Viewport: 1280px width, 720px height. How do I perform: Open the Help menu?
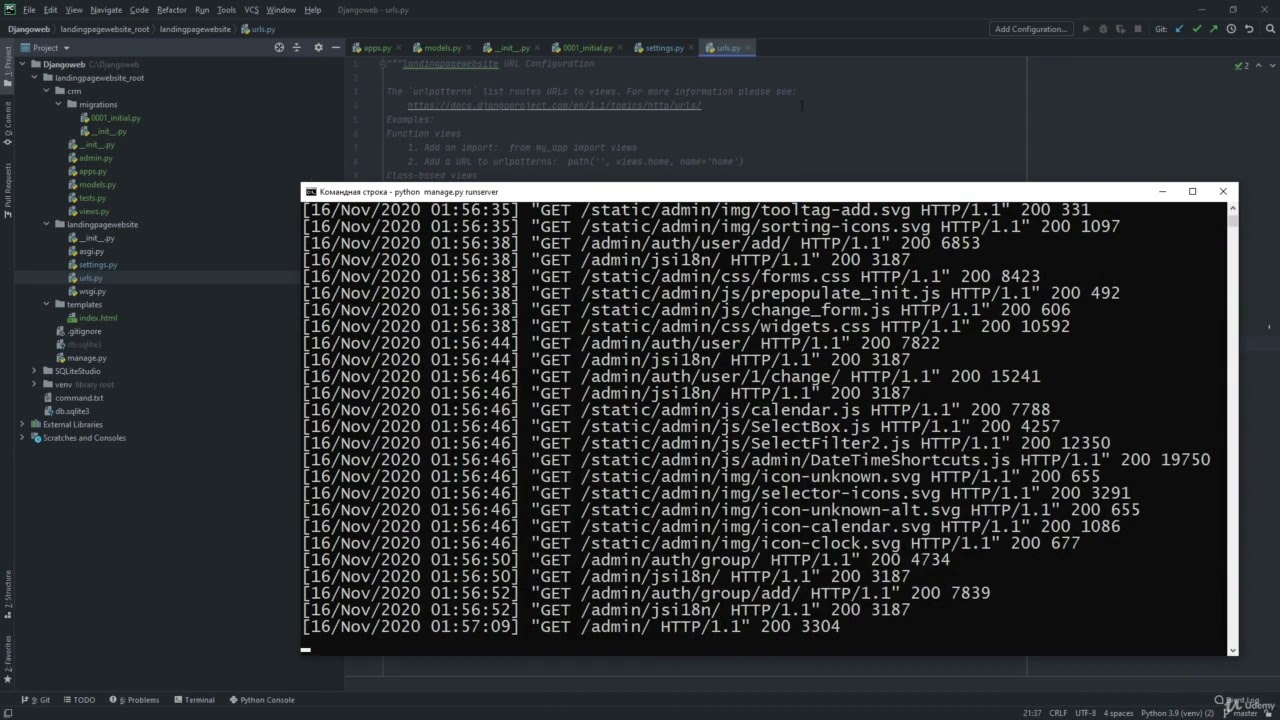313,10
